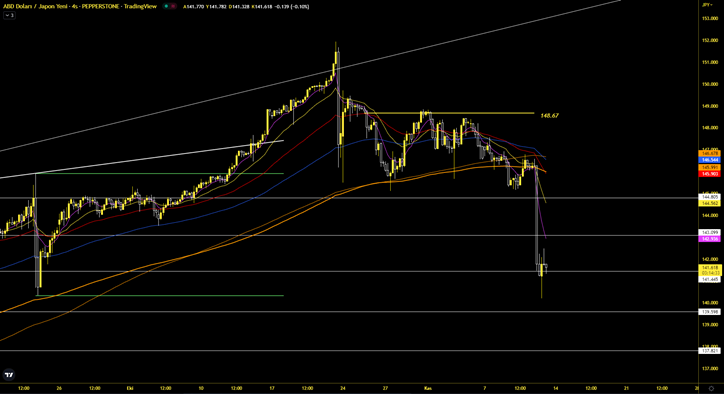Open the JPY currency dropdown

point(706,5)
